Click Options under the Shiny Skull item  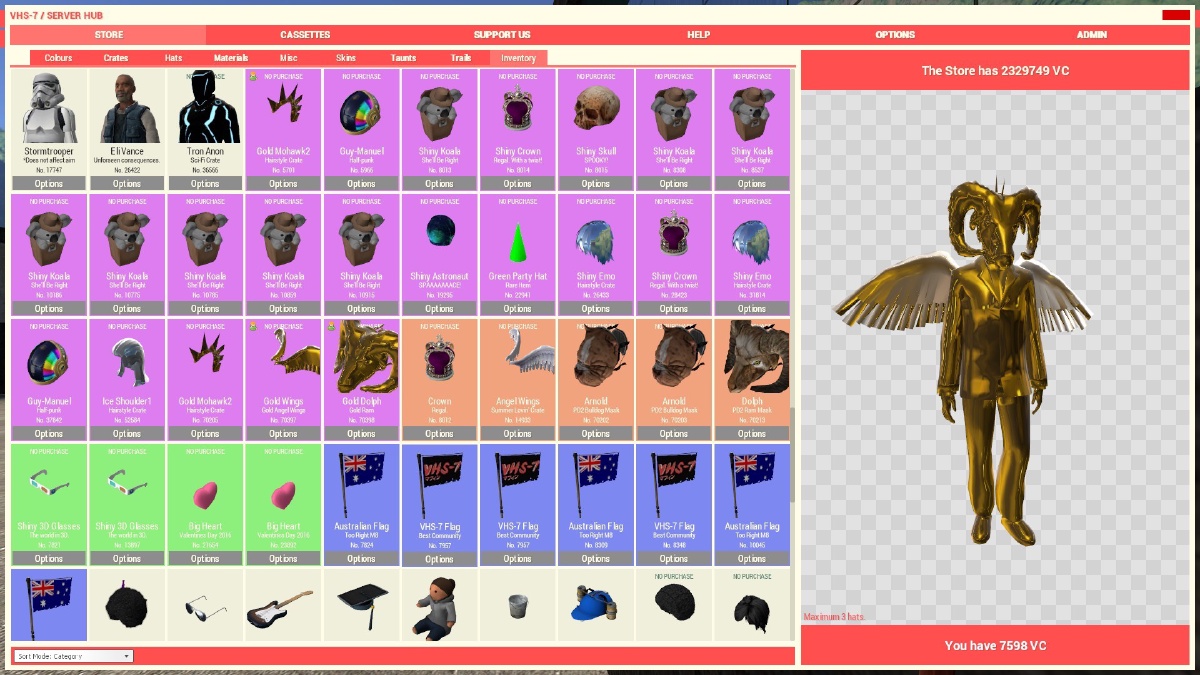pyautogui.click(x=595, y=183)
